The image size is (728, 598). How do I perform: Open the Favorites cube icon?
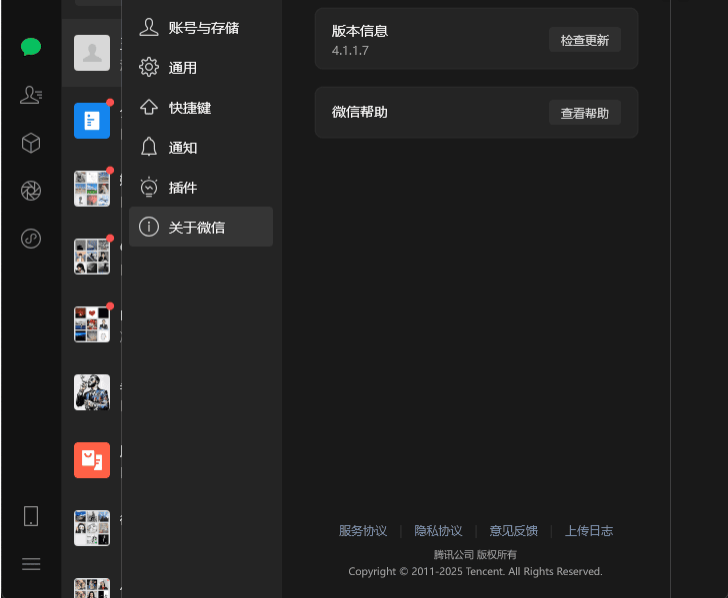tap(31, 143)
